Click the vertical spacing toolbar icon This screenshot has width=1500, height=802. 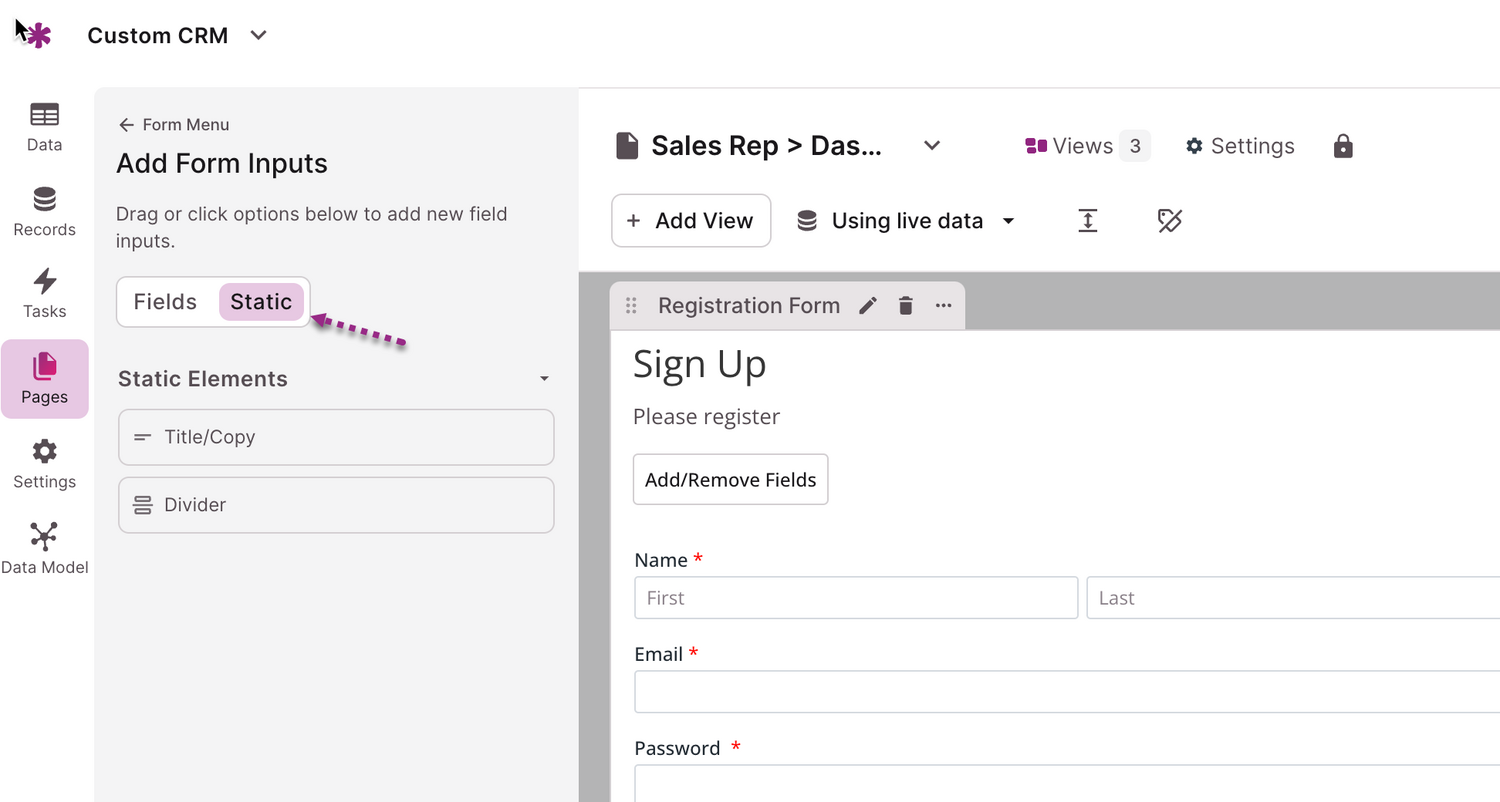1088,221
